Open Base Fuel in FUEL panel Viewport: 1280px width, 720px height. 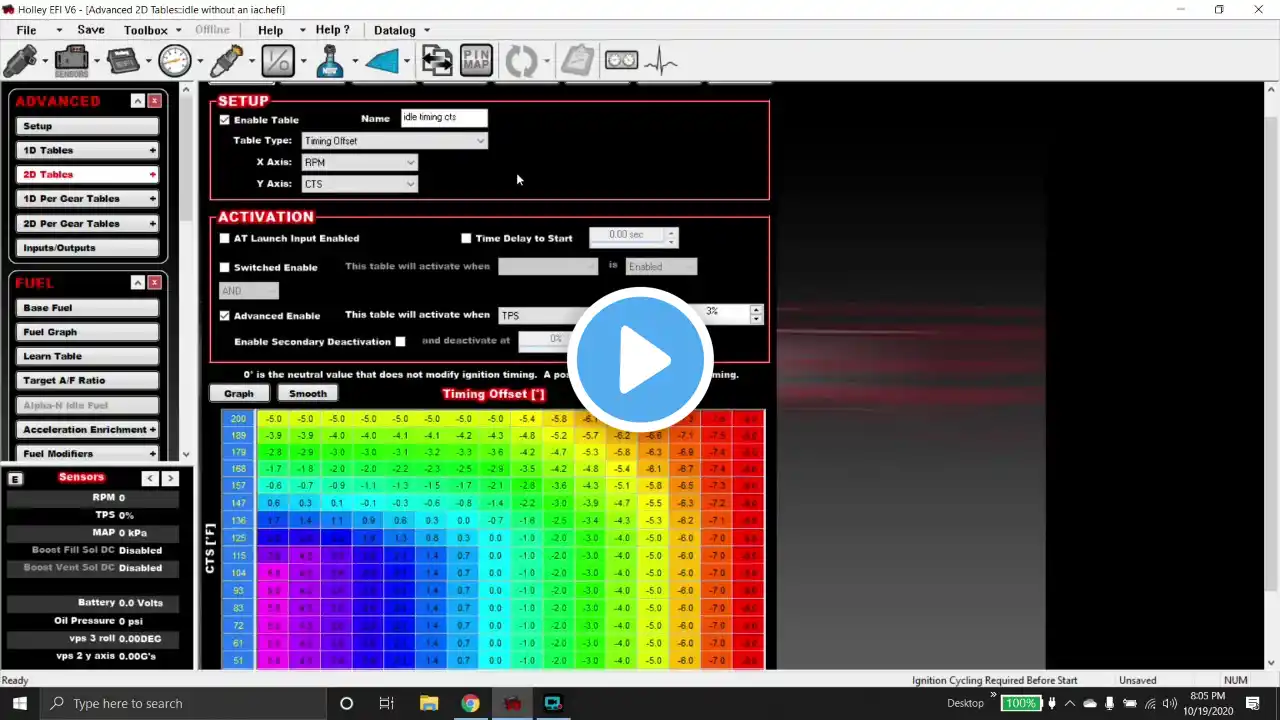87,308
